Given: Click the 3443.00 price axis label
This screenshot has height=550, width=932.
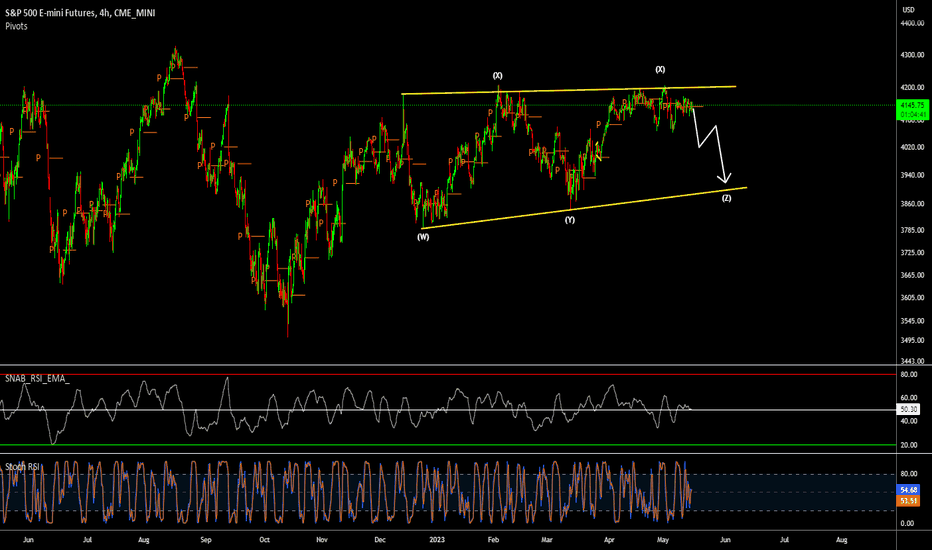Looking at the screenshot, I should pos(912,360).
